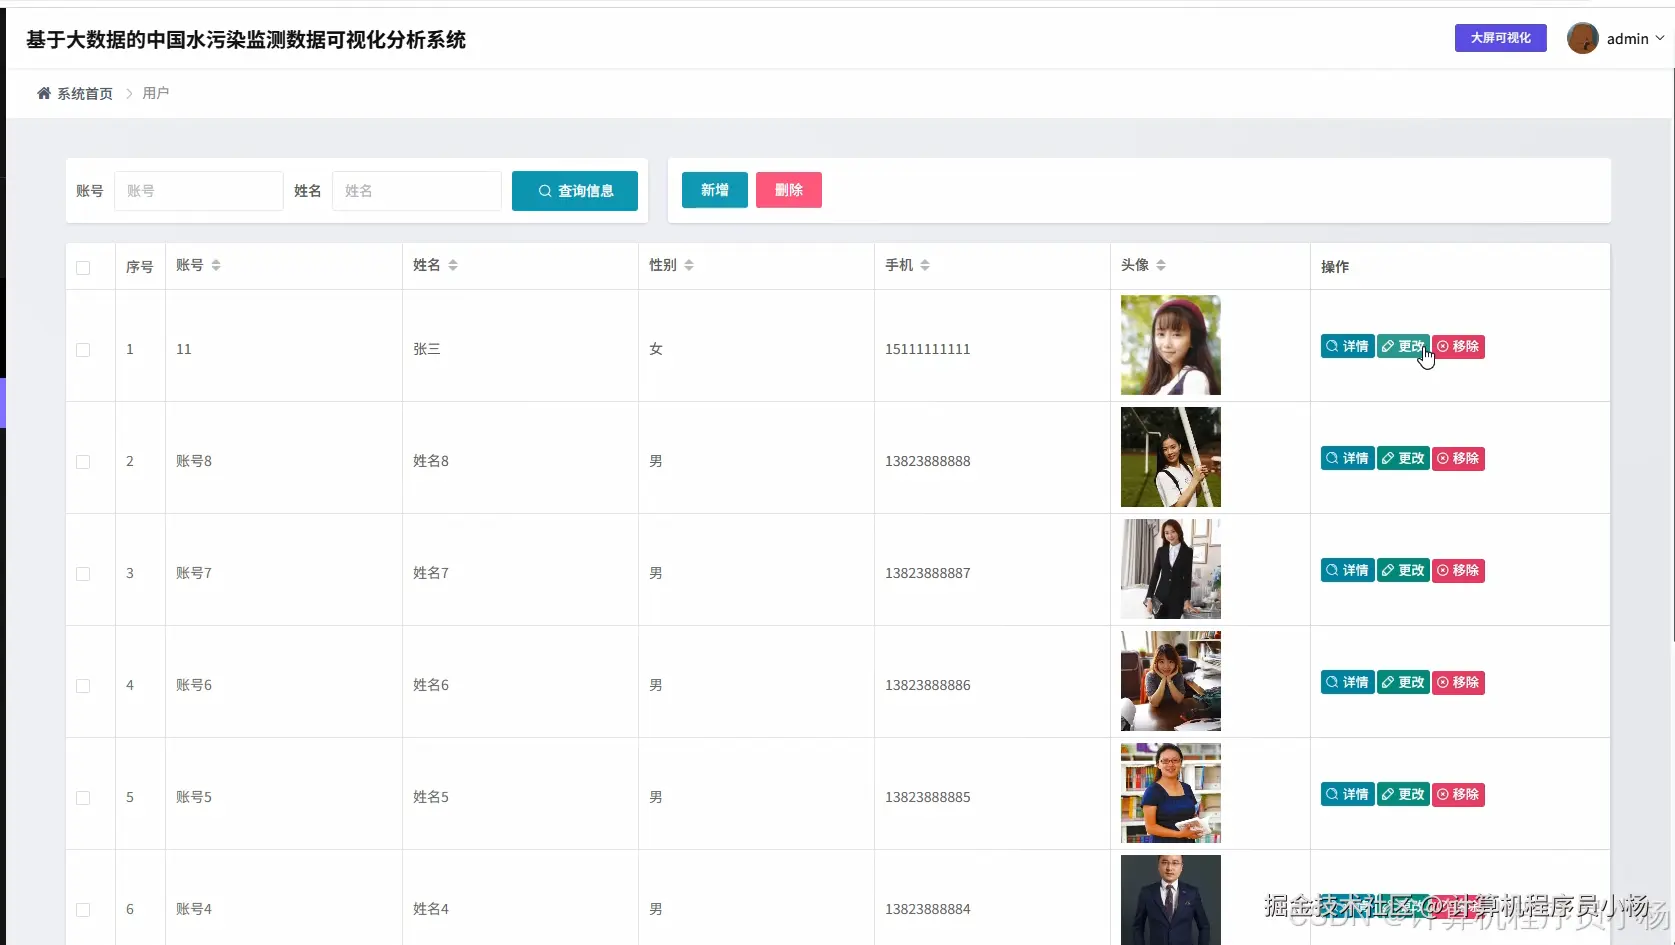Check the checkbox for row 账号4
1675x945 pixels.
(x=83, y=910)
